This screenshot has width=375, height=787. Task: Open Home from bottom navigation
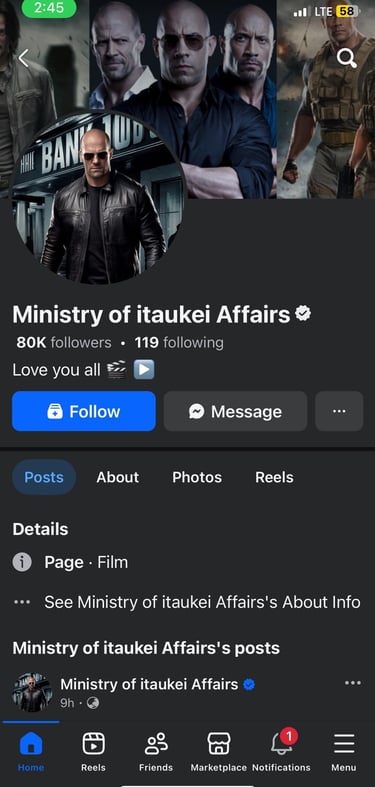(31, 751)
